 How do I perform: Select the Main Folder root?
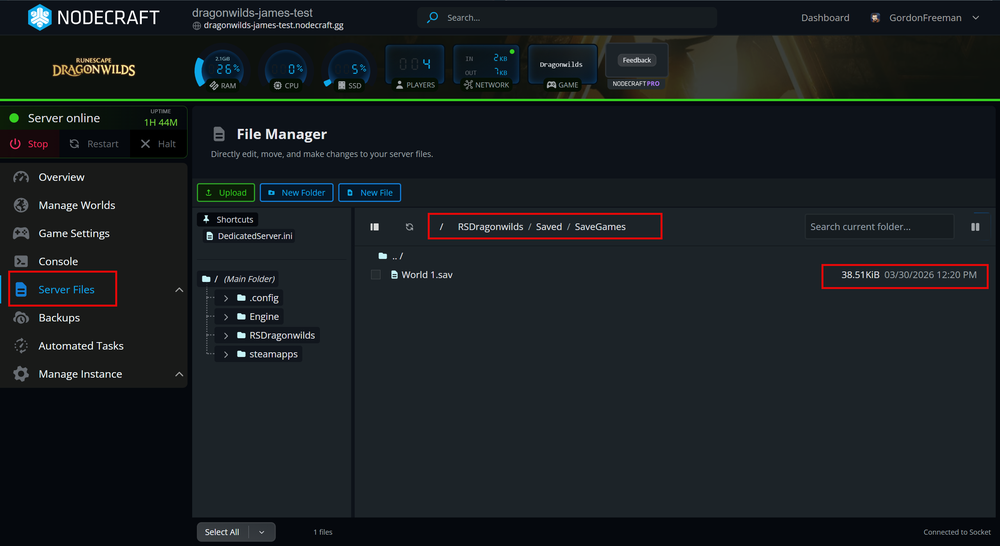[239, 279]
